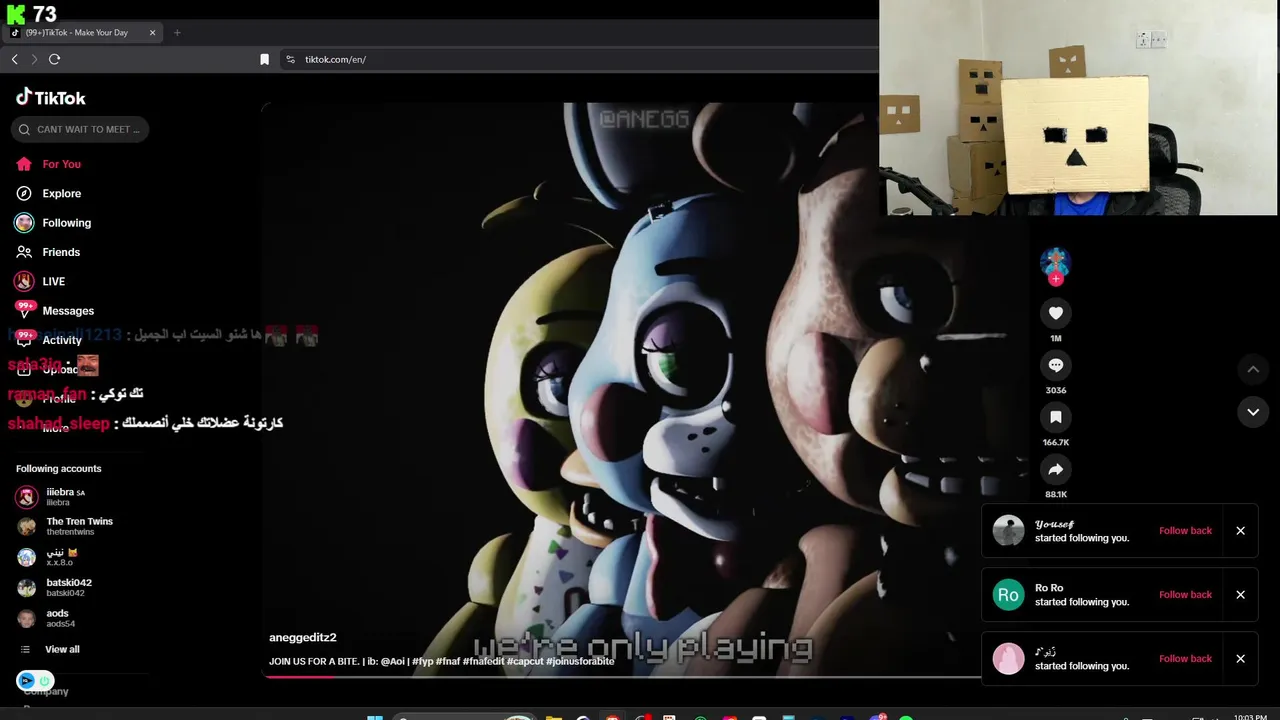1280x720 pixels.
Task: Open a new browser tab
Action: click(177, 32)
